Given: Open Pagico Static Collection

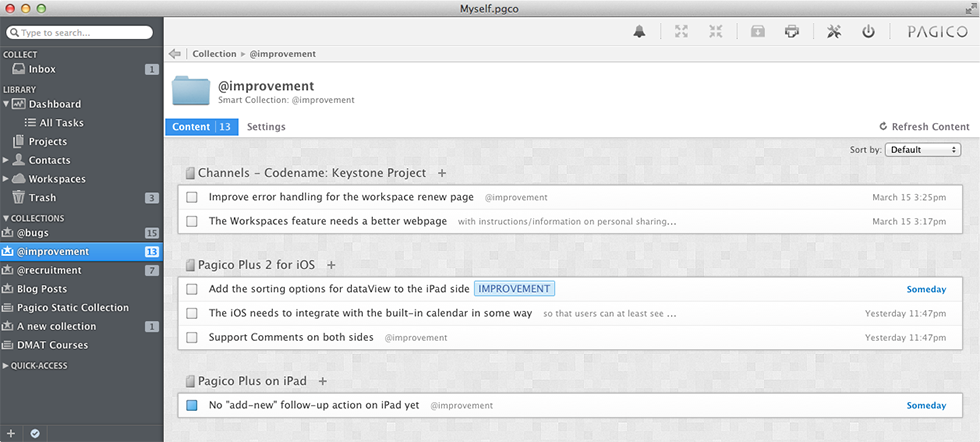Looking at the screenshot, I should [81, 308].
